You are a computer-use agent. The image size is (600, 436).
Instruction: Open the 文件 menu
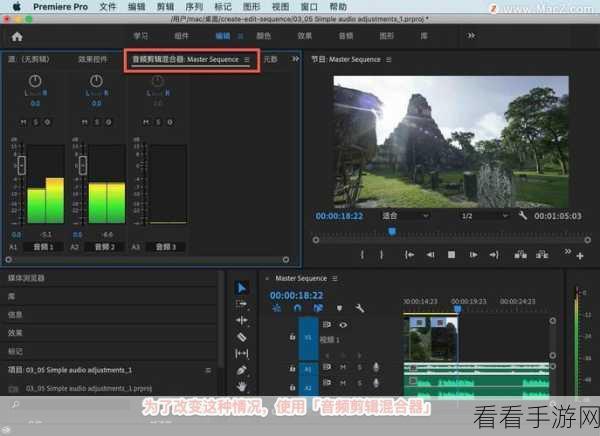tap(108, 7)
